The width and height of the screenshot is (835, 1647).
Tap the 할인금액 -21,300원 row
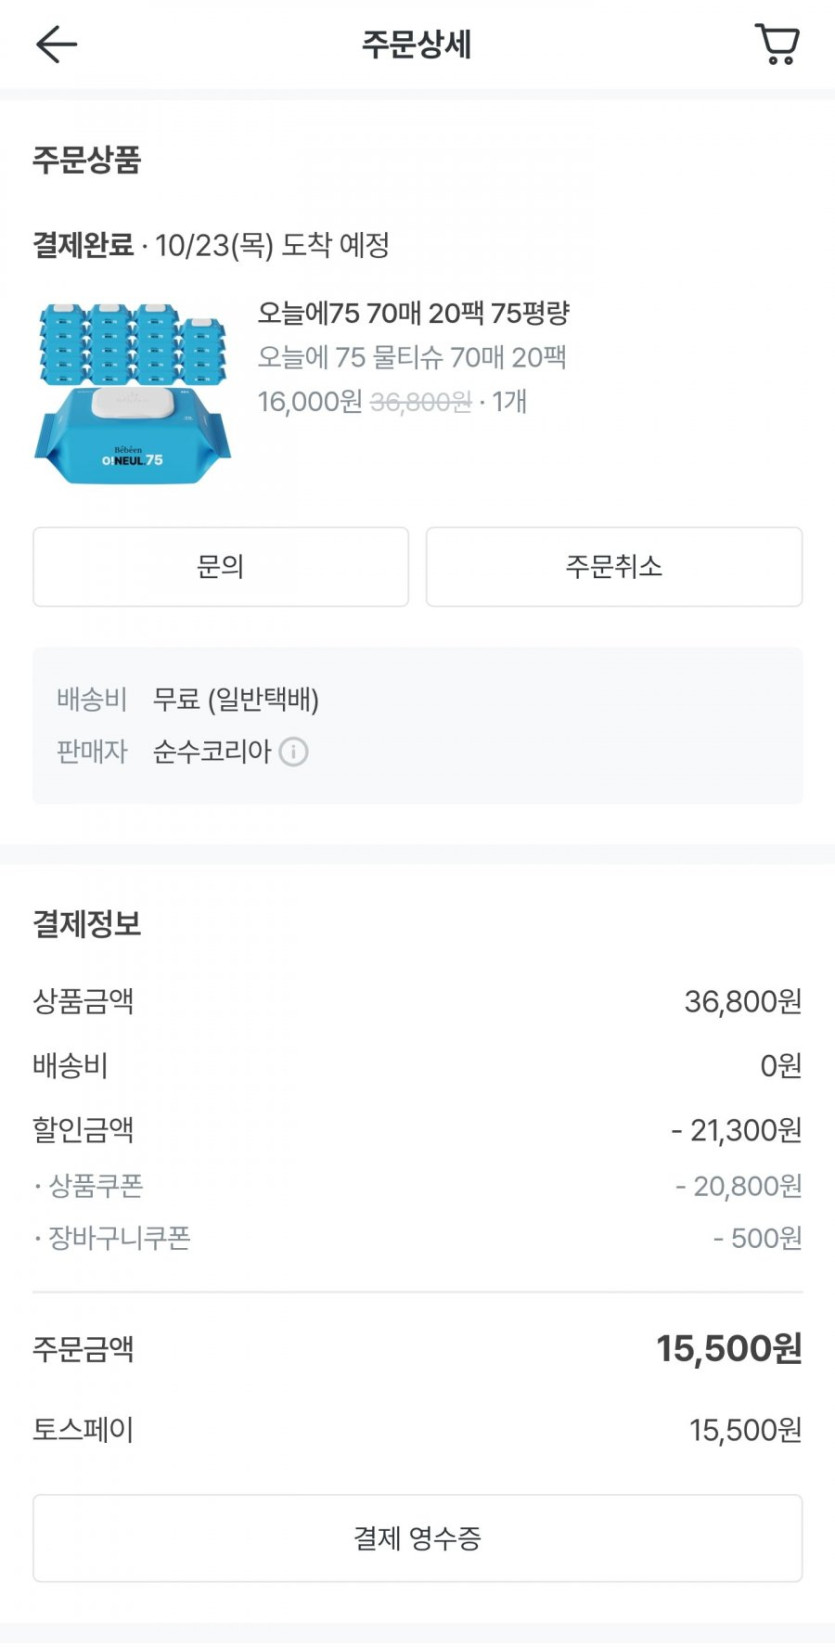click(x=417, y=1130)
